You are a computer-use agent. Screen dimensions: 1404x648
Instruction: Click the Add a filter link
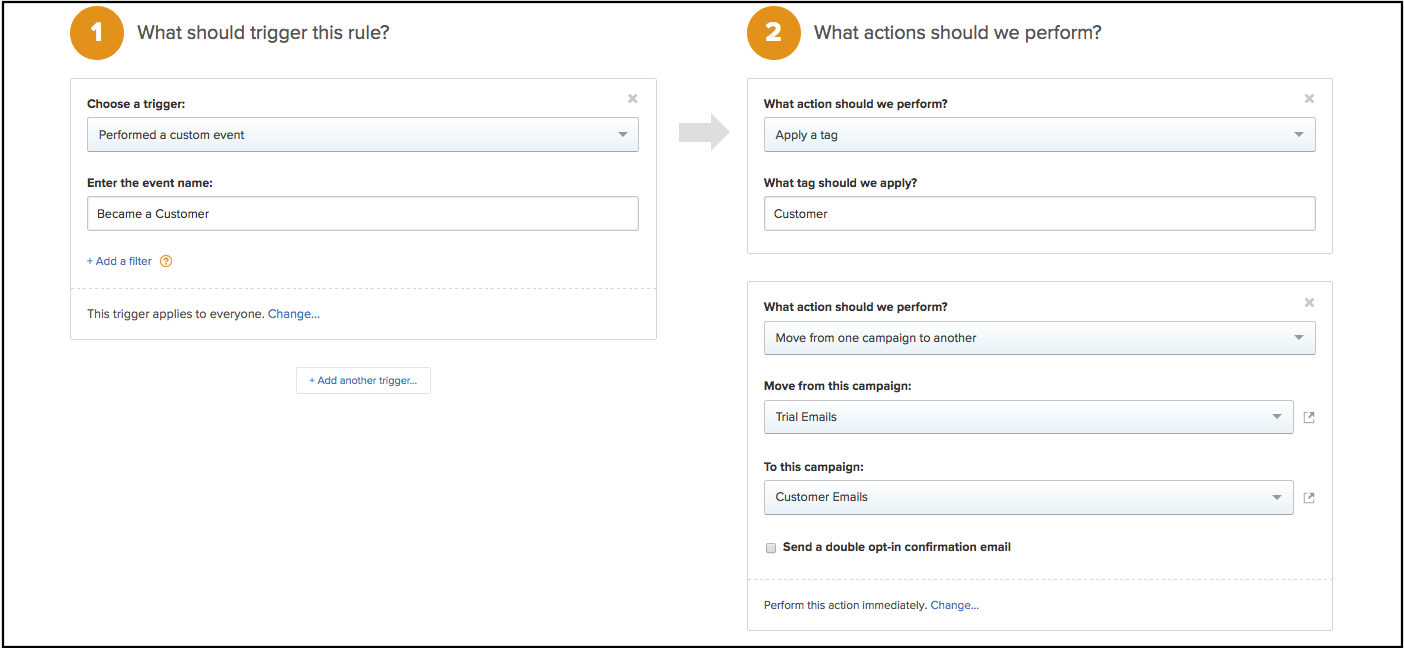pyautogui.click(x=119, y=261)
